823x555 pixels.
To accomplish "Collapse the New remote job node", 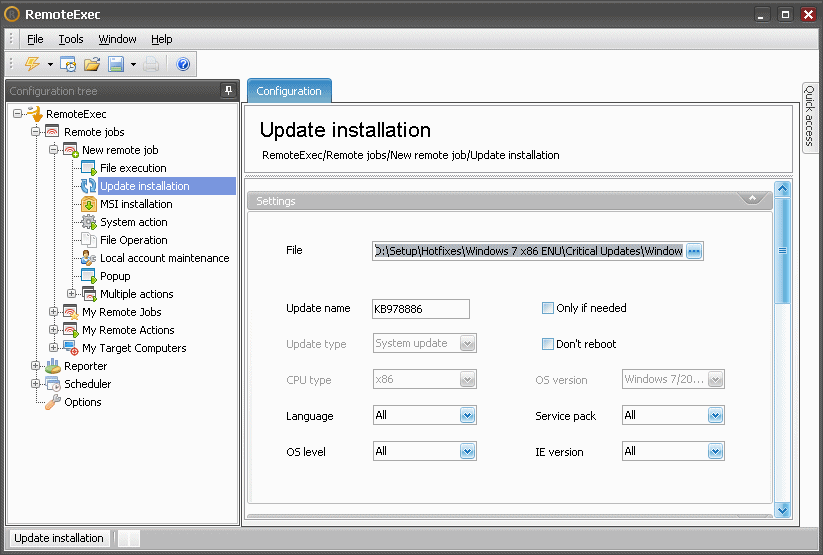I will tap(54, 150).
